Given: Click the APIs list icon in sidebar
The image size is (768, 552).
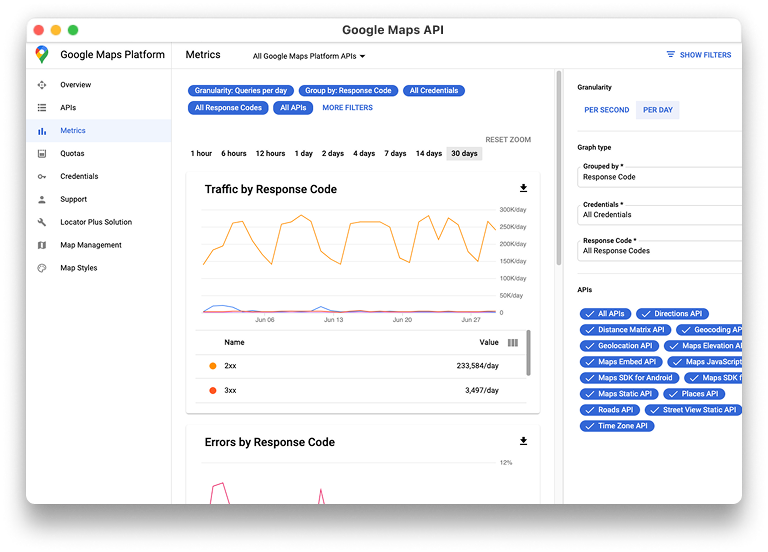Looking at the screenshot, I should (42, 107).
